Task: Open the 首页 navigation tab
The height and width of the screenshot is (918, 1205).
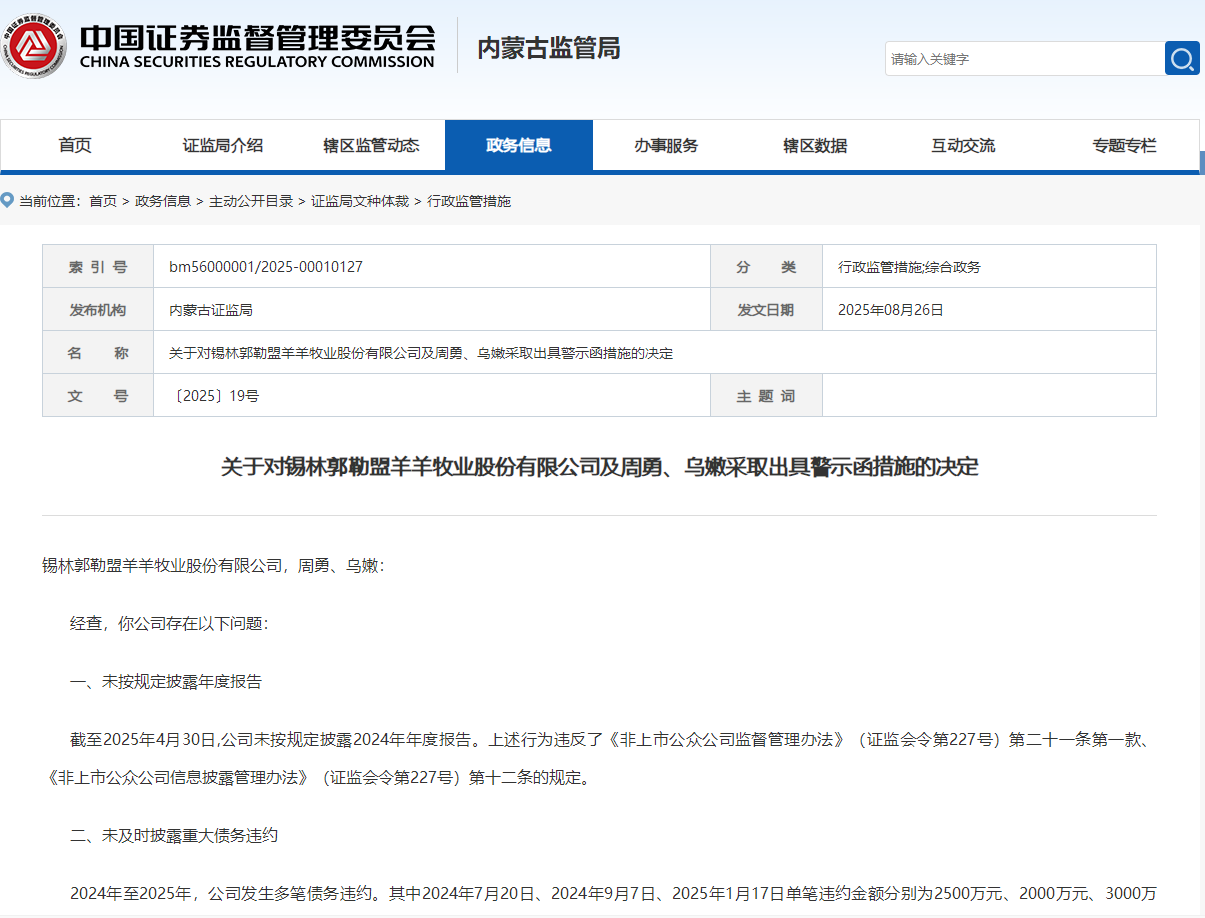Action: click(75, 146)
